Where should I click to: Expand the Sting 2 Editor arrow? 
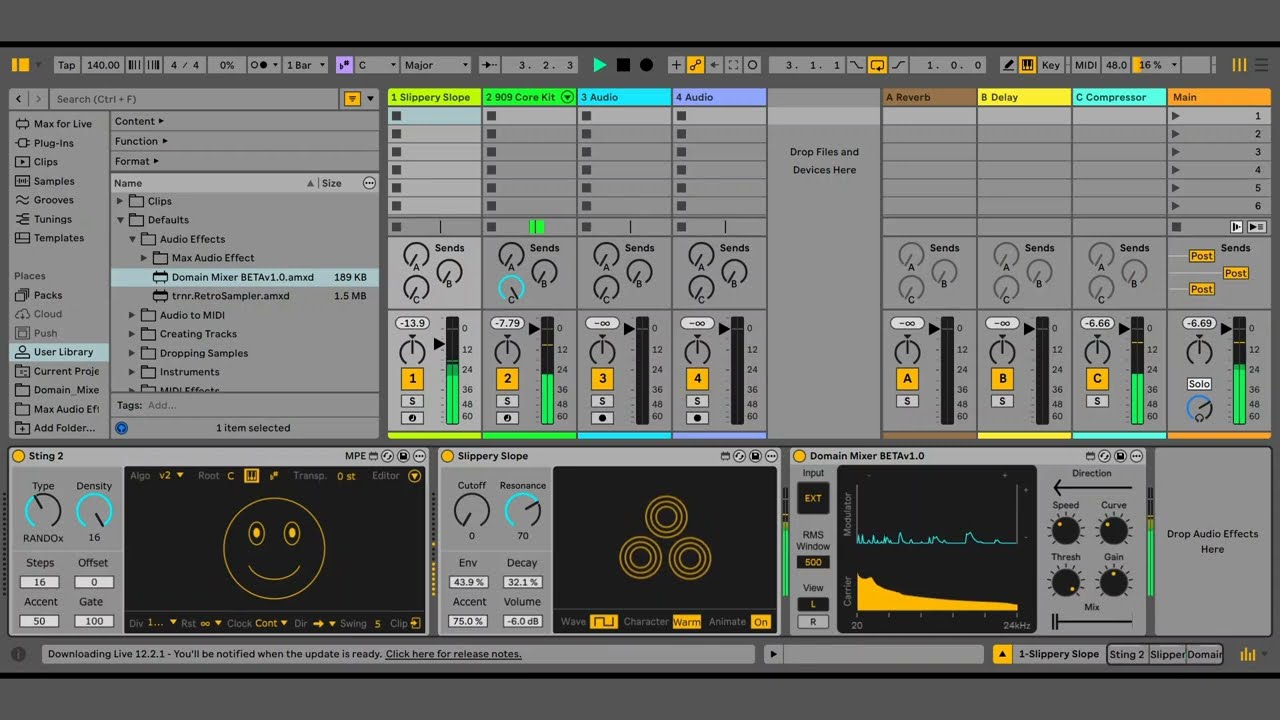(415, 476)
